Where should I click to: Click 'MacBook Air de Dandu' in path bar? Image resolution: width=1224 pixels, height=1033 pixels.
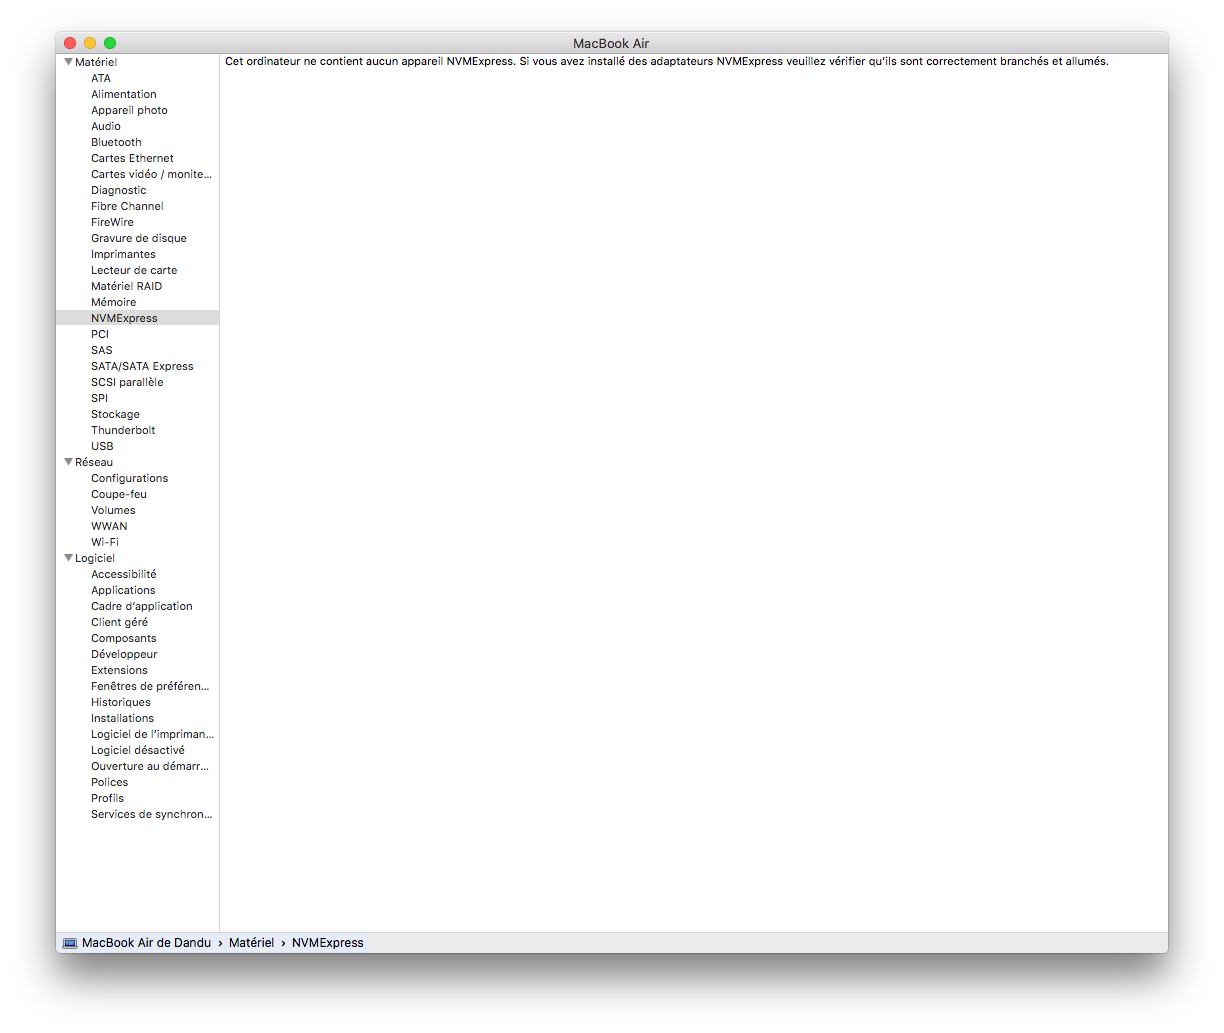(x=146, y=943)
